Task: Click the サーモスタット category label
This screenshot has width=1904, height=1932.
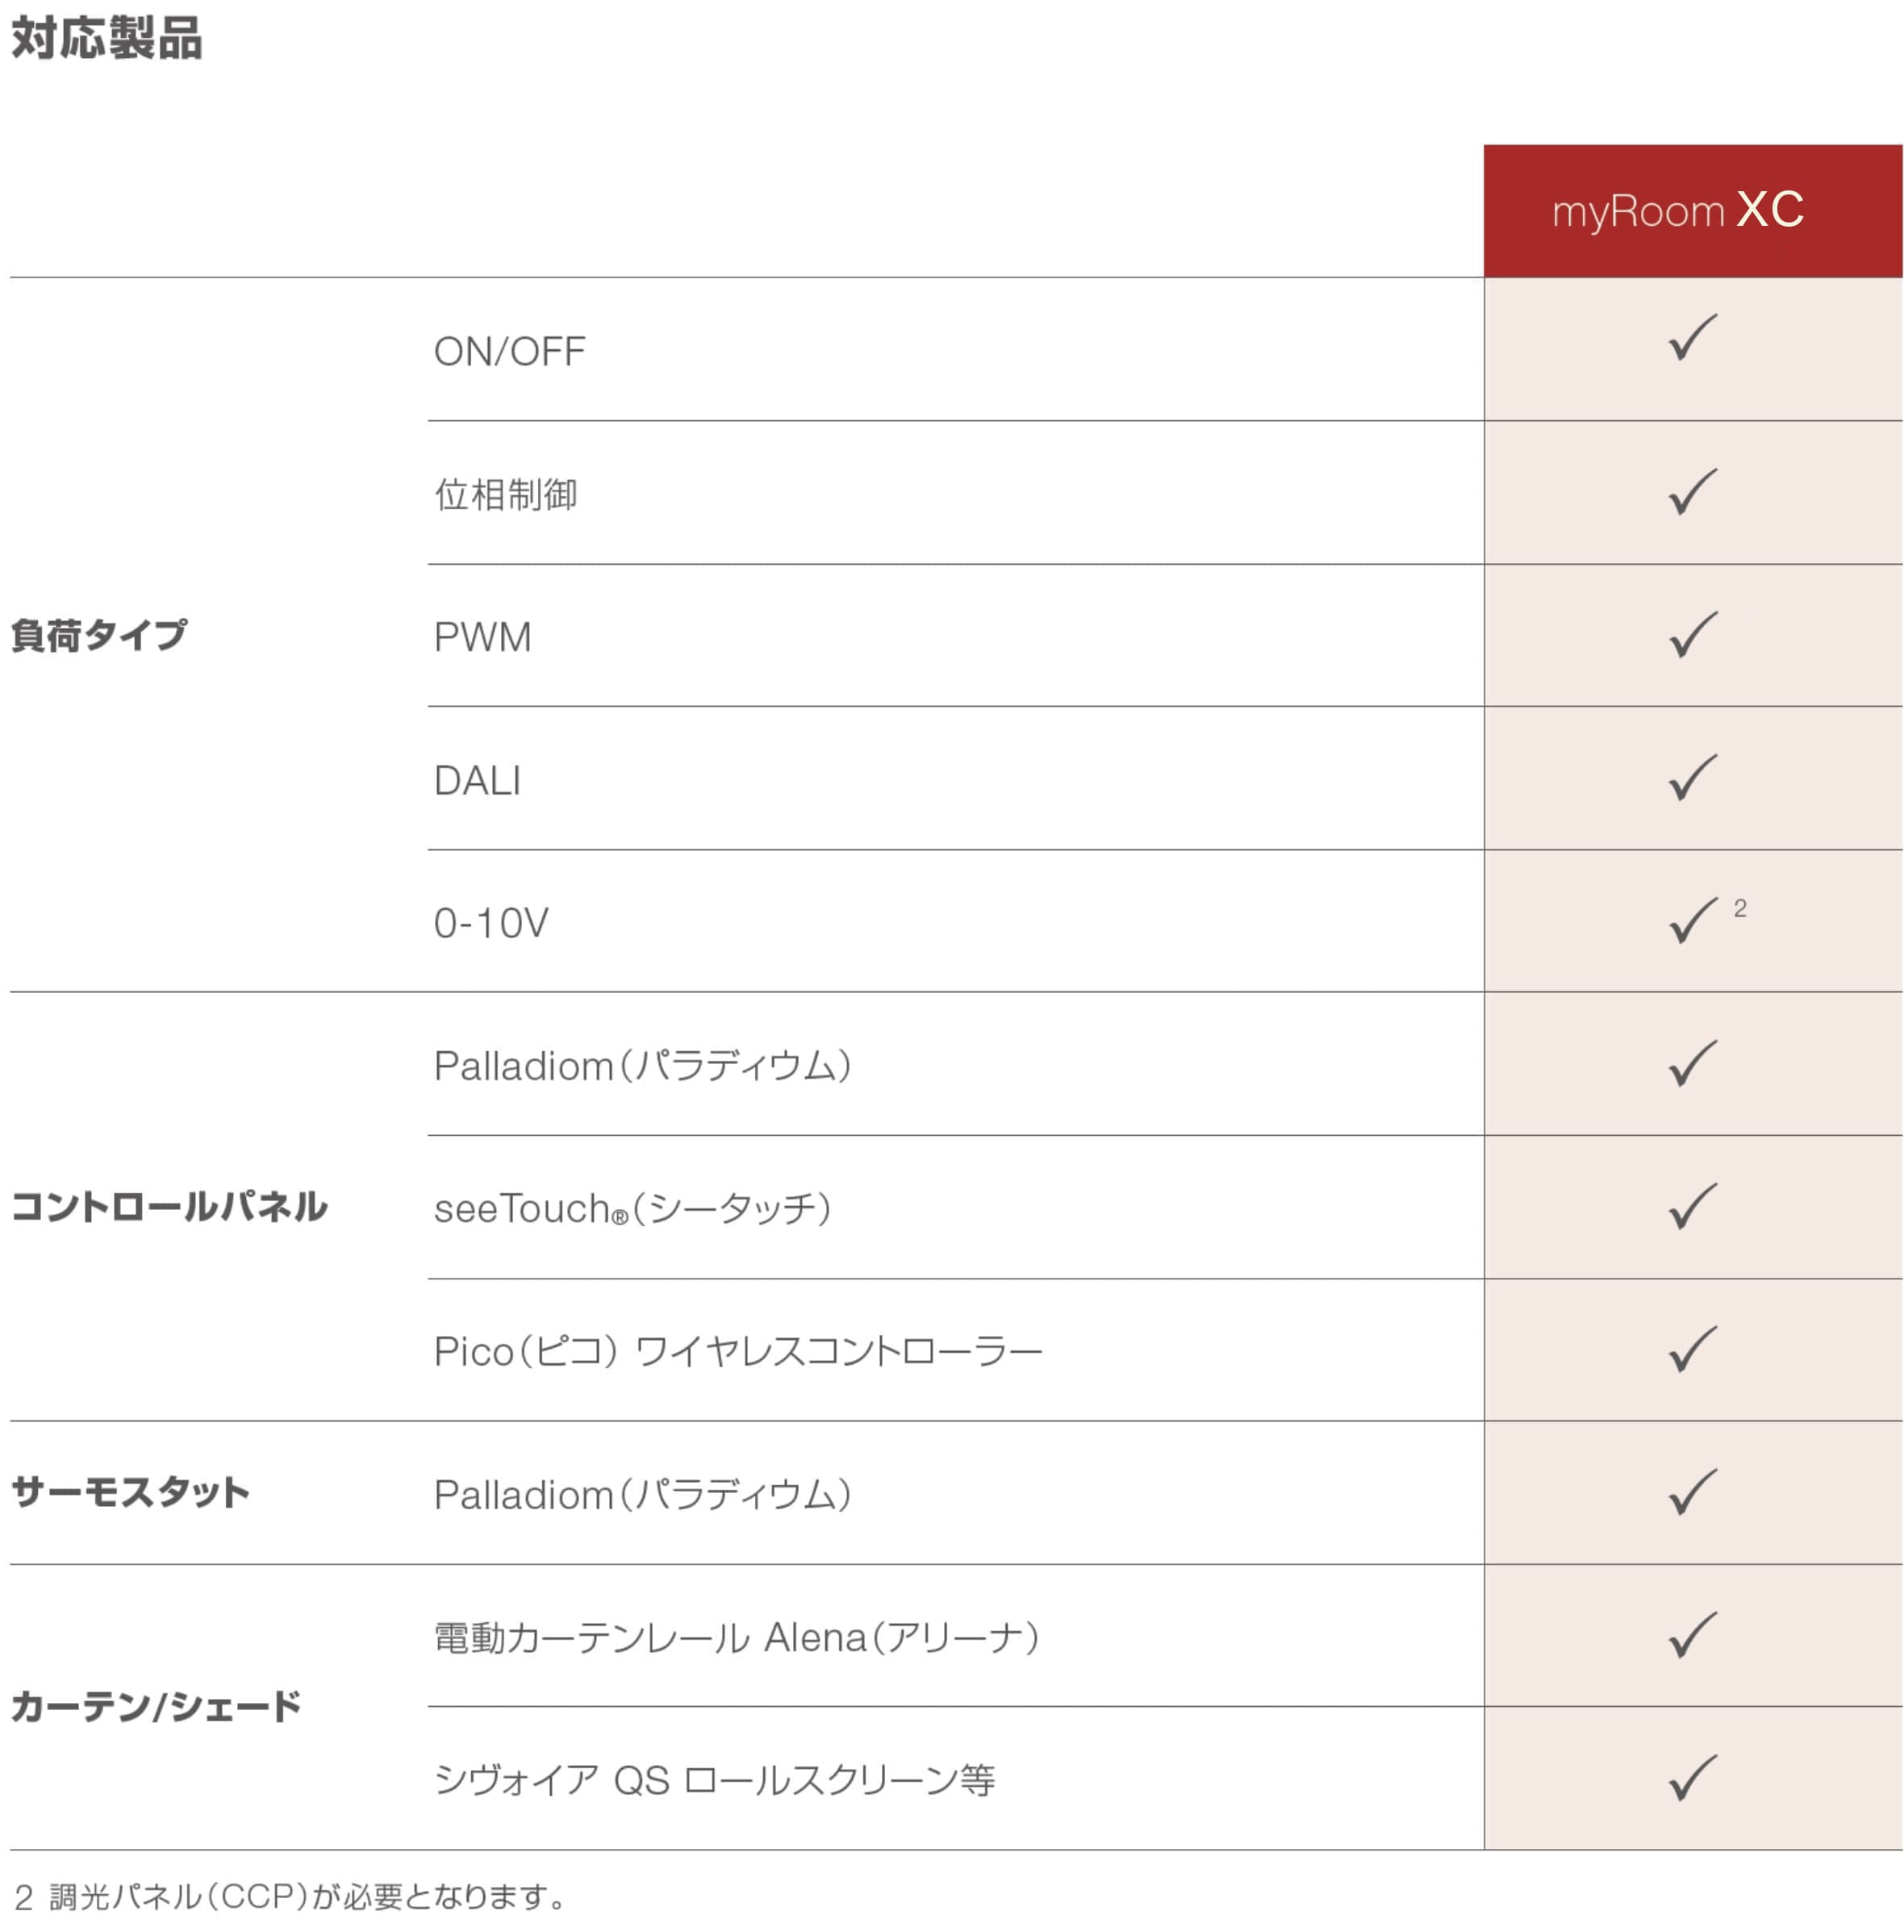Action: tap(130, 1493)
